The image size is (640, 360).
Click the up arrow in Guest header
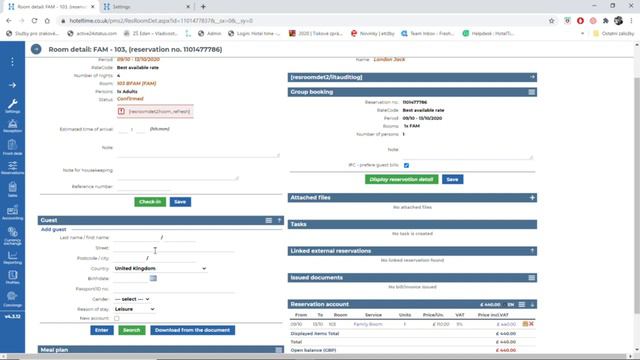point(279,220)
